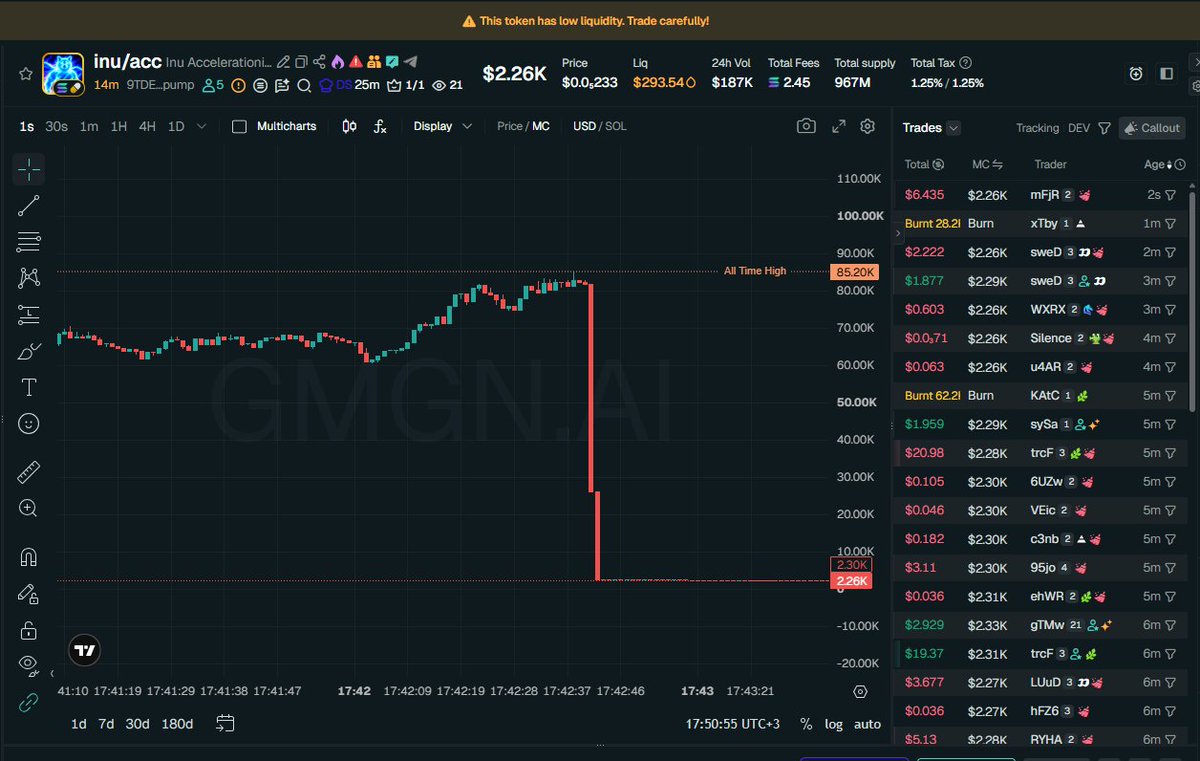Viewport: 1200px width, 761px height.
Task: Select the ruler measure tool
Action: click(x=29, y=472)
